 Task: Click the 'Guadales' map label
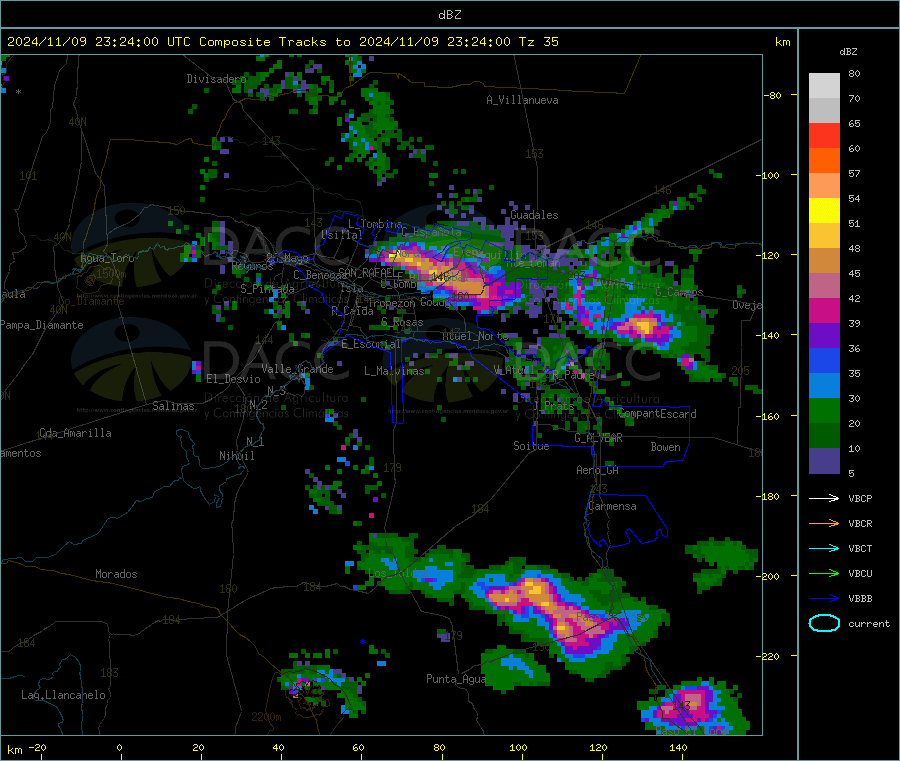pyautogui.click(x=534, y=215)
